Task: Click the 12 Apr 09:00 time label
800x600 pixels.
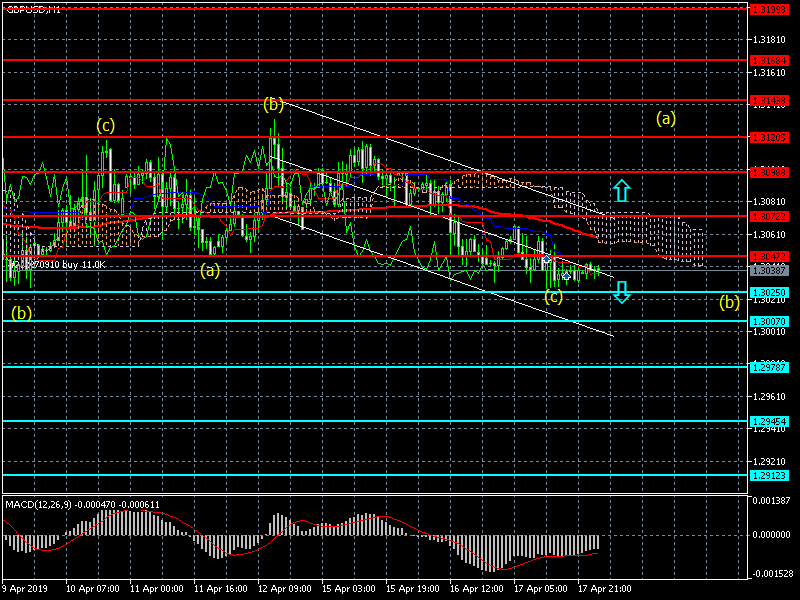Action: [284, 589]
